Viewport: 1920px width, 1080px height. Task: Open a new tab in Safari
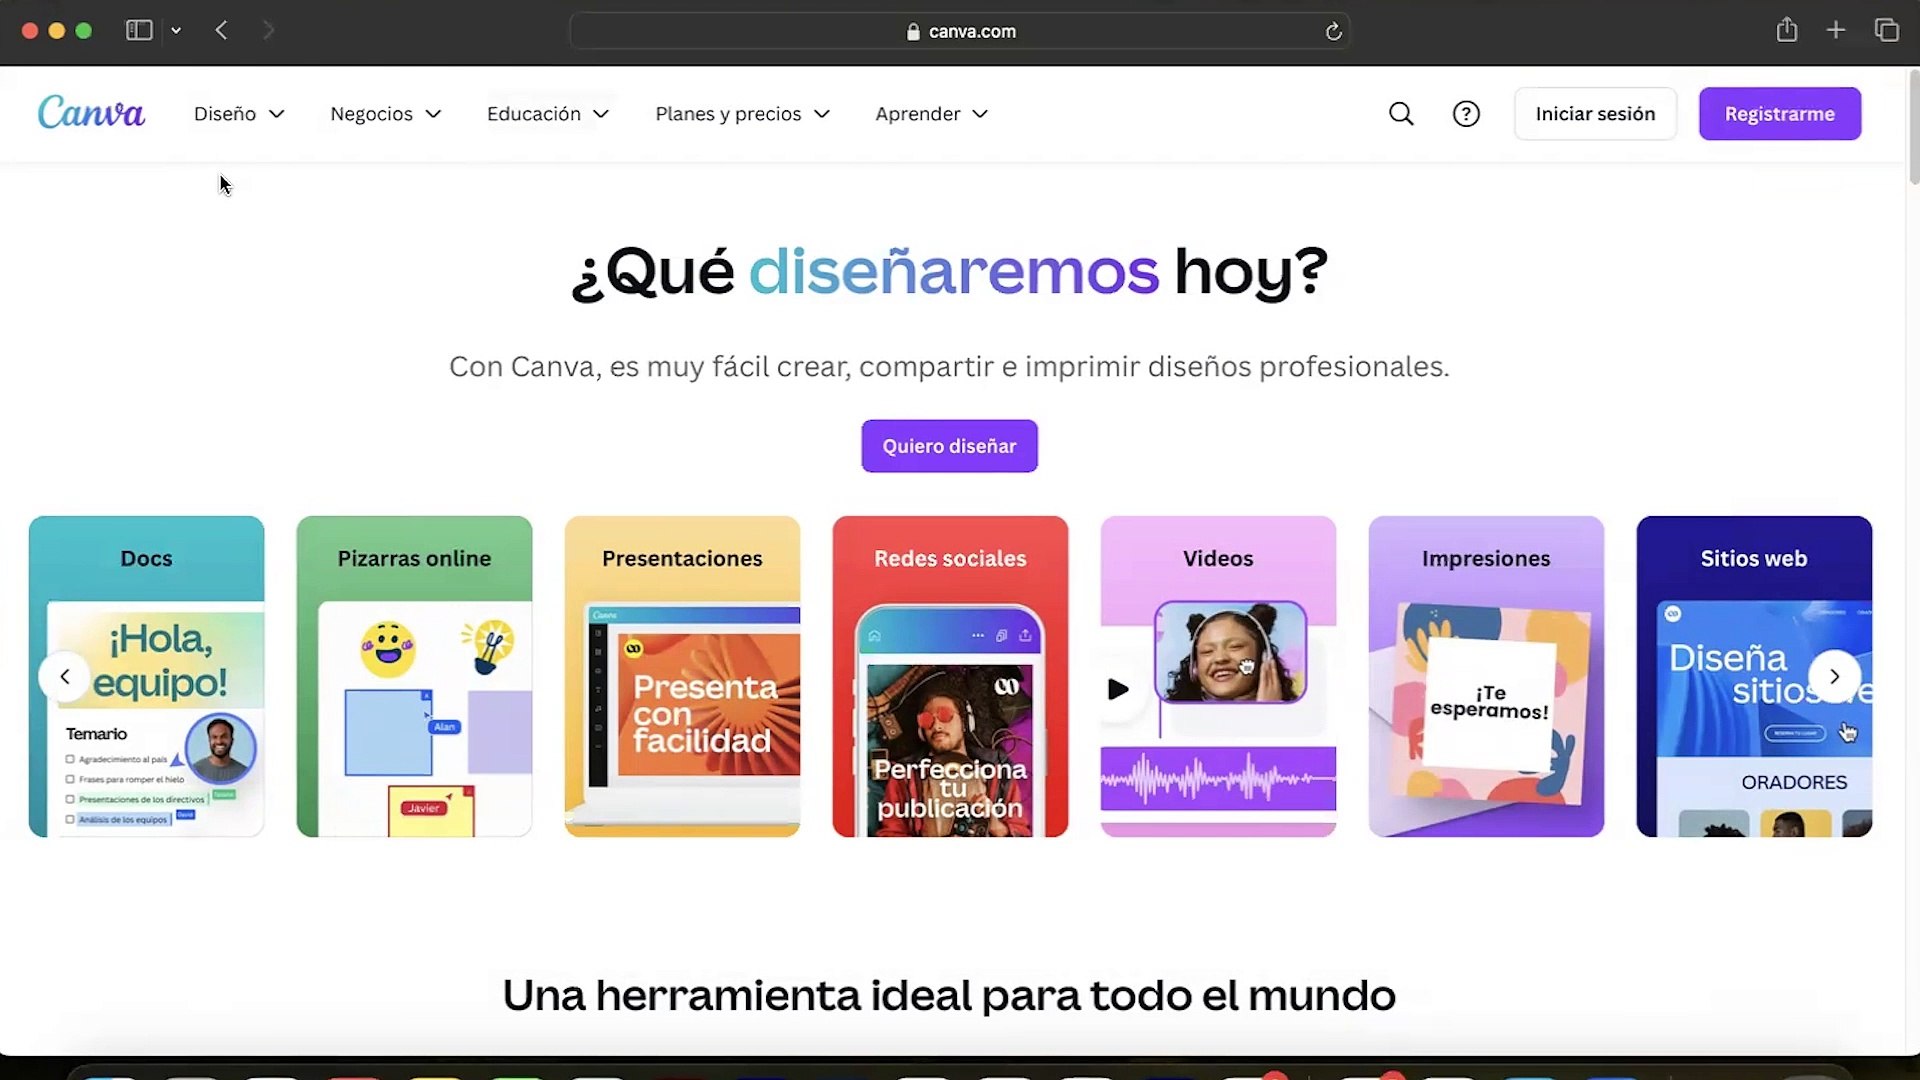[1837, 30]
